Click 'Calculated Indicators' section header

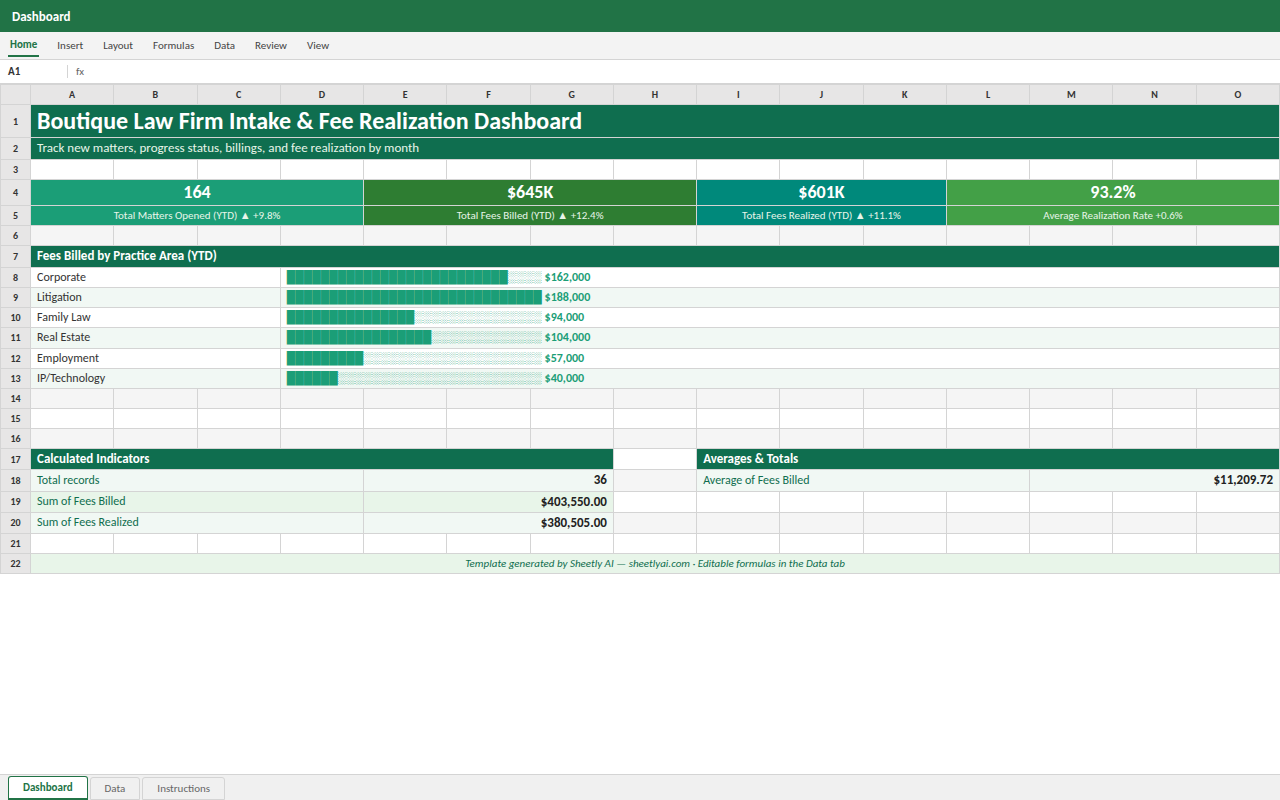coord(322,459)
